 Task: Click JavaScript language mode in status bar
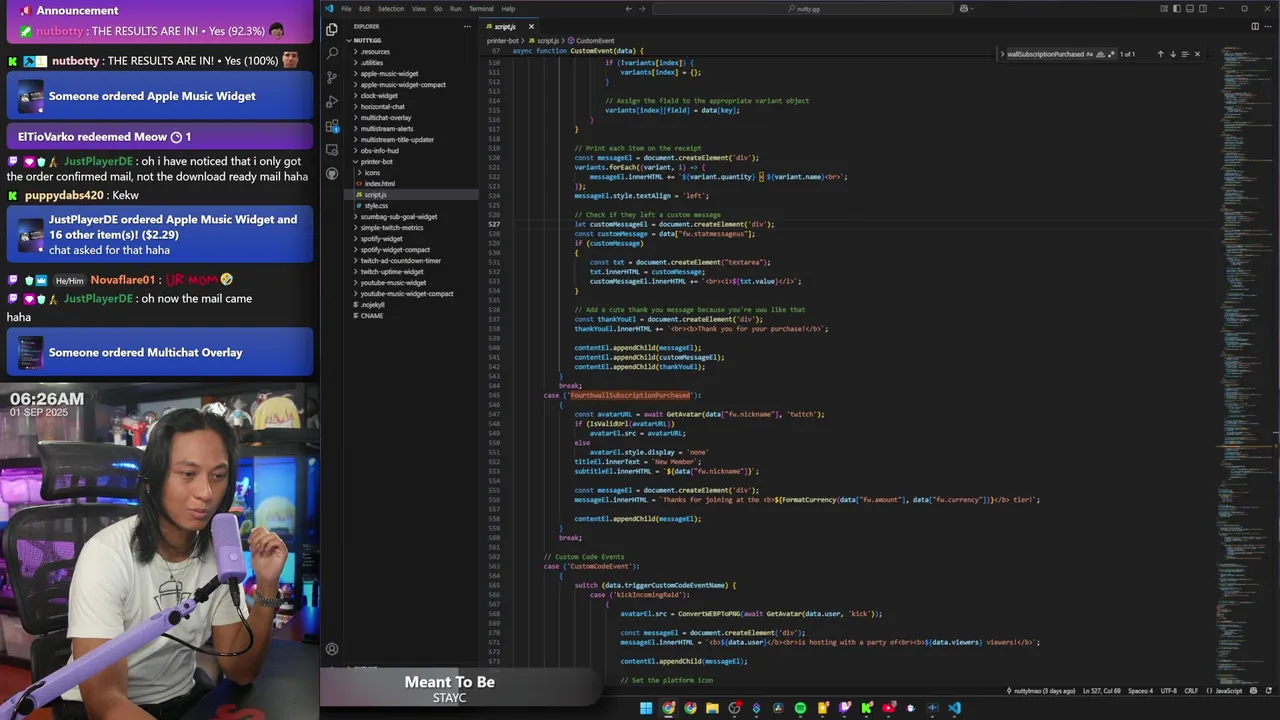tap(1228, 691)
